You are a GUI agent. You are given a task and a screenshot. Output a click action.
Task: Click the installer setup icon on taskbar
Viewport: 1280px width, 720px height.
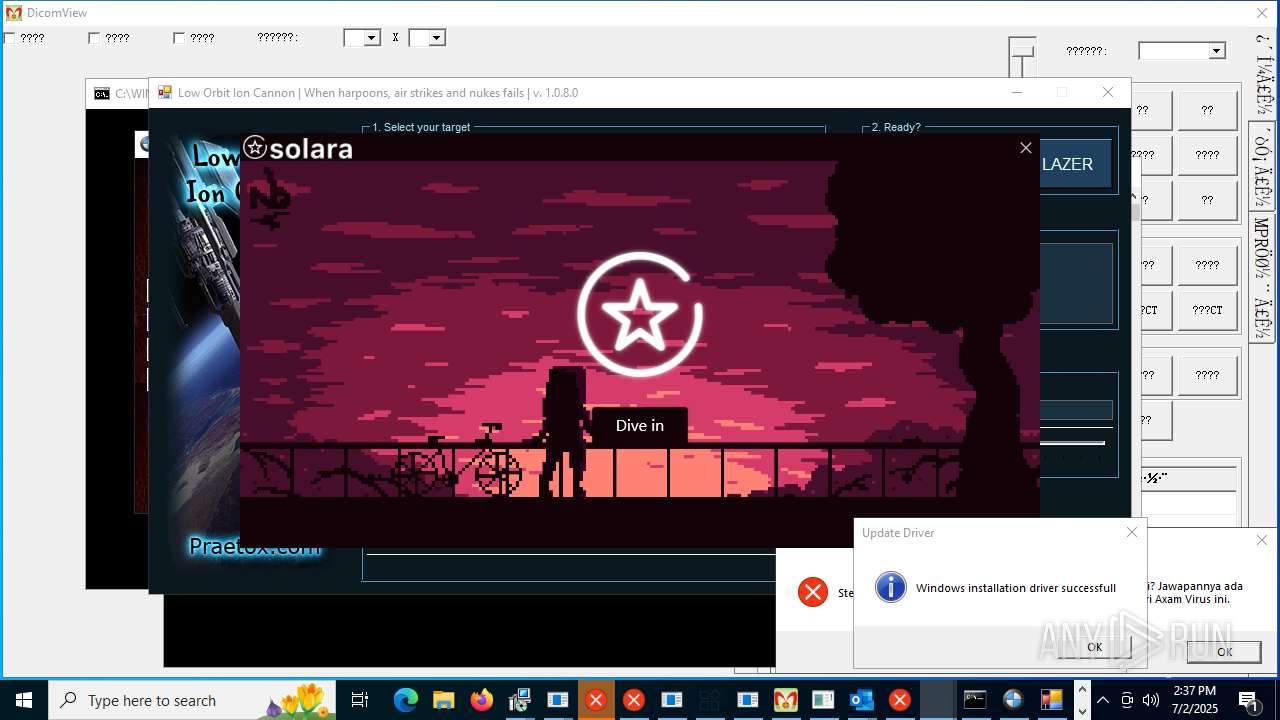pyautogui.click(x=520, y=700)
